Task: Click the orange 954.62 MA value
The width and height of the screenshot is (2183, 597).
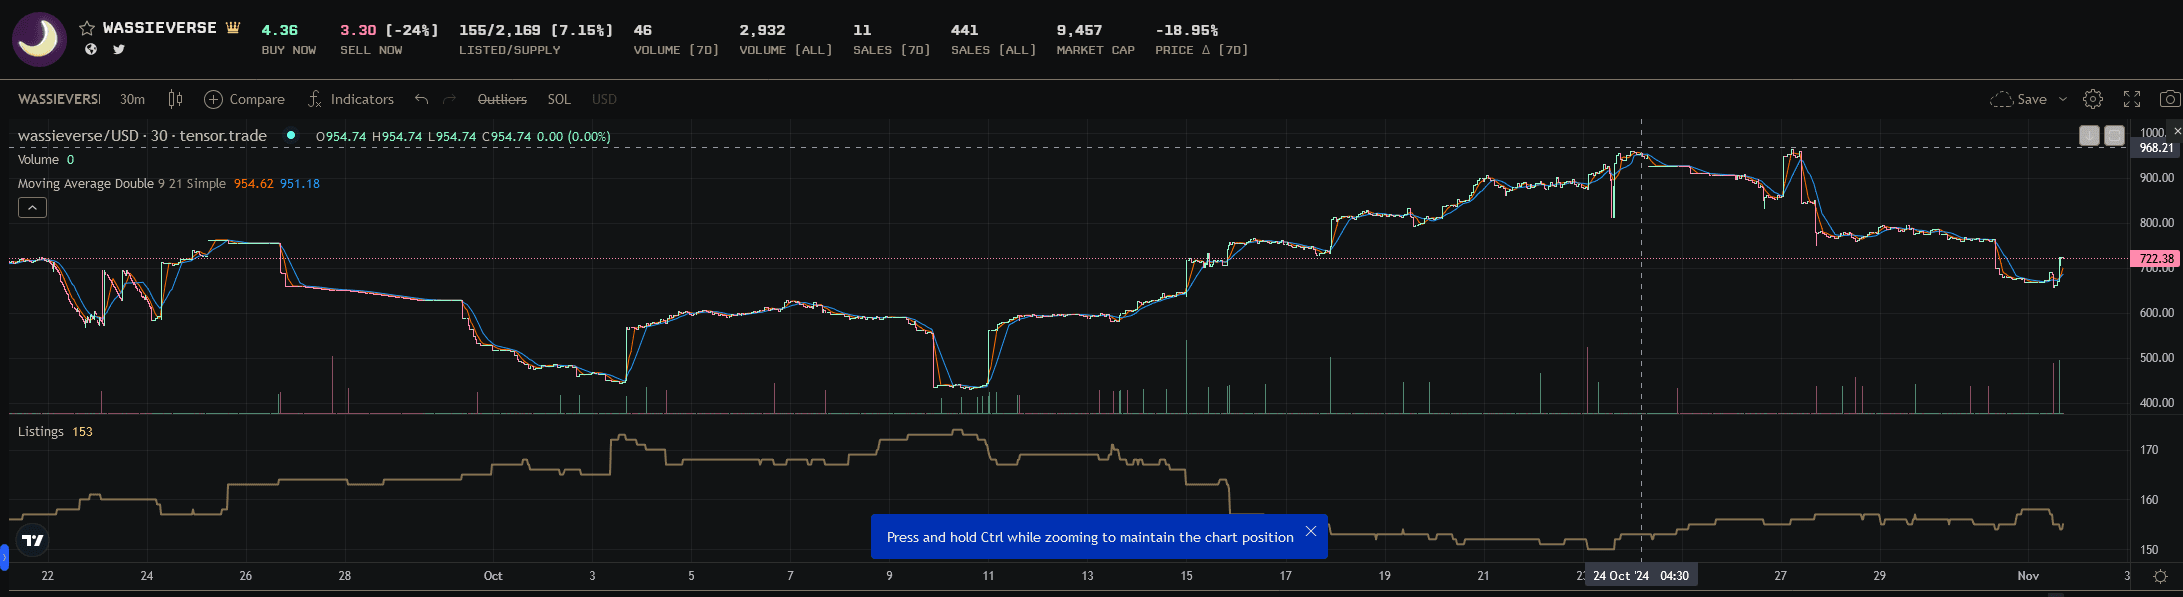Action: coord(254,184)
